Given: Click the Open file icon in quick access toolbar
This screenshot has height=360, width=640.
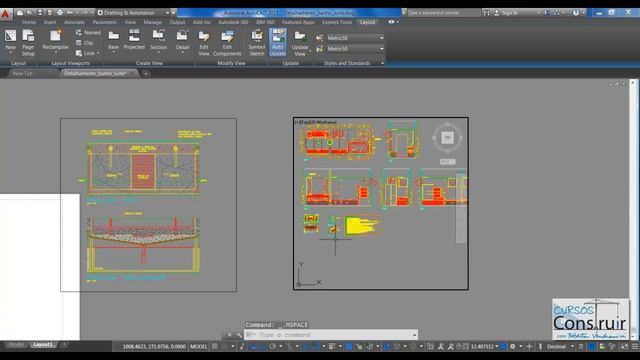Looking at the screenshot, I should coord(29,13).
